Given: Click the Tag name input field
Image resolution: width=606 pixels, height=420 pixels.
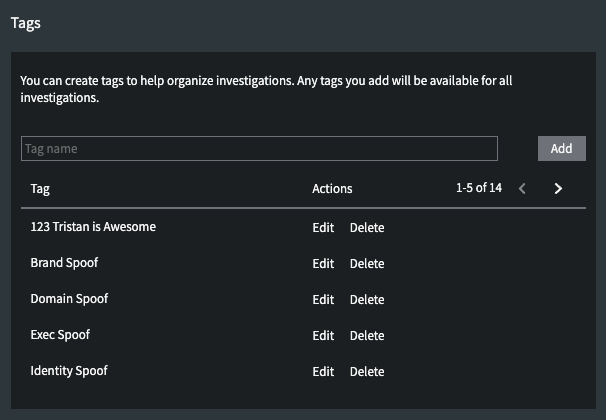Looking at the screenshot, I should pos(259,148).
